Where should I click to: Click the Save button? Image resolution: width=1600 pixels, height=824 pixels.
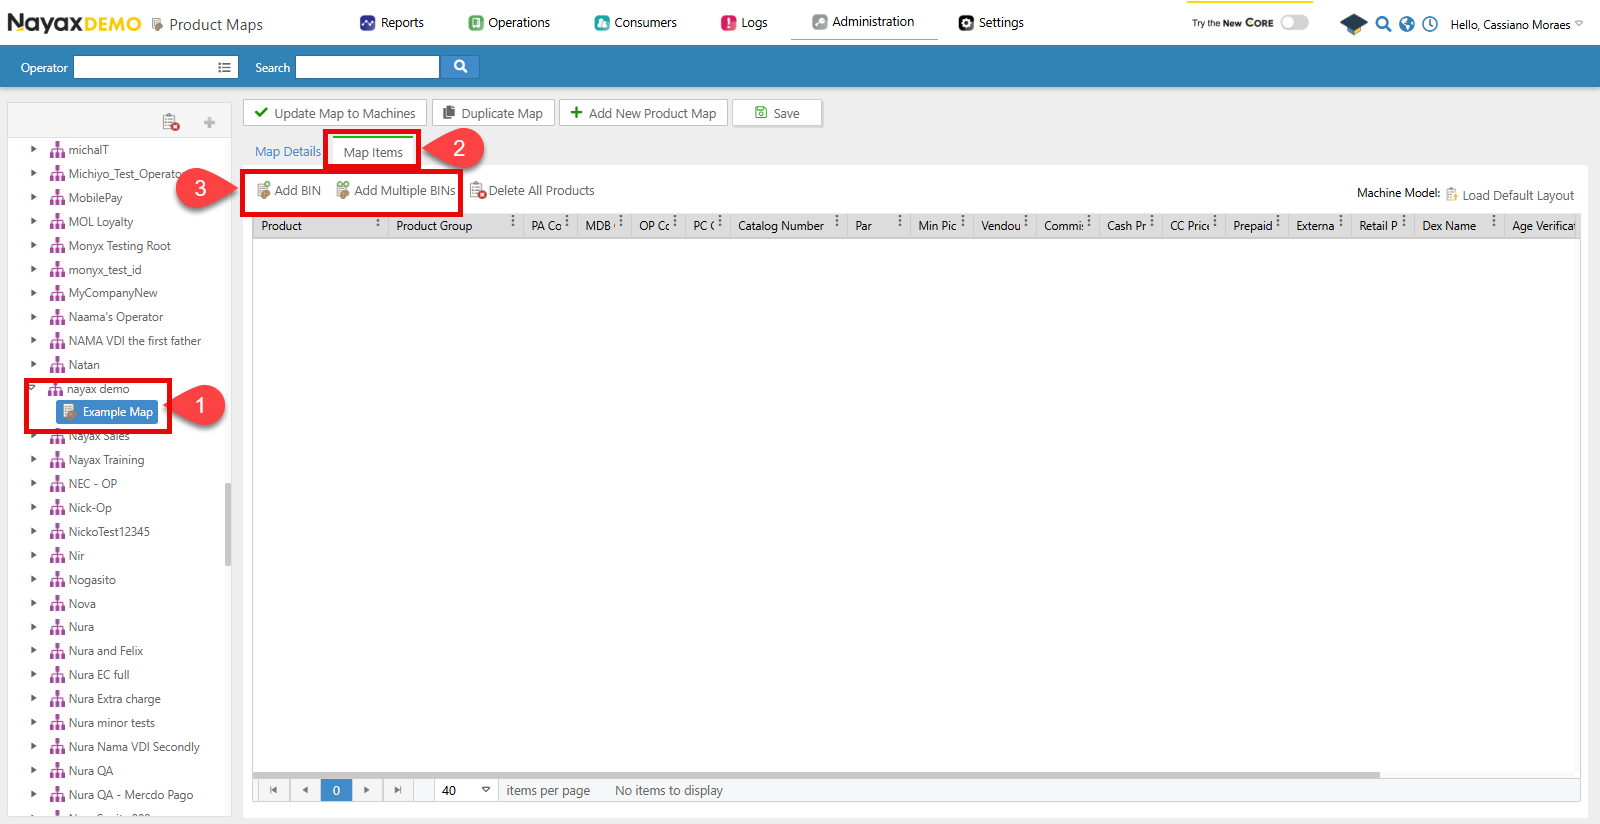click(777, 113)
